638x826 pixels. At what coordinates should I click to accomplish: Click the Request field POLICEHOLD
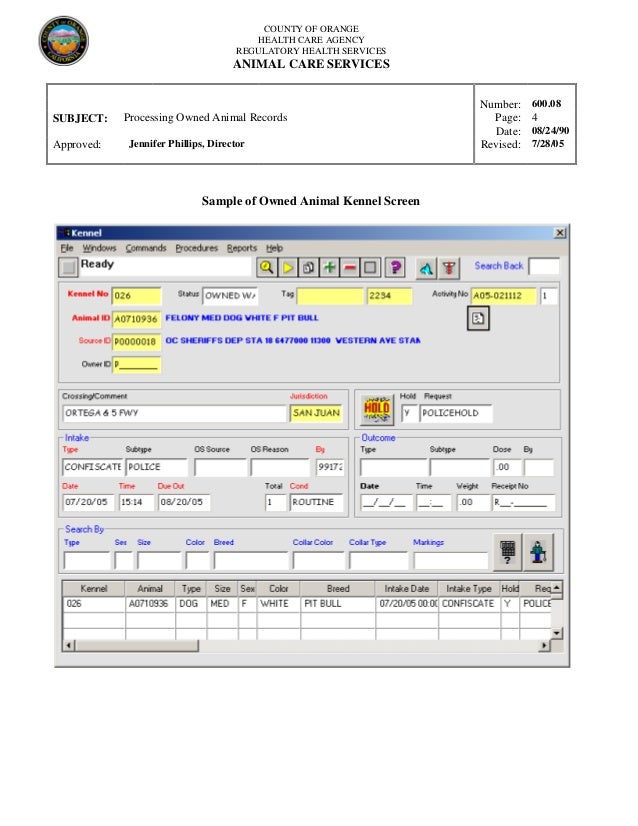click(456, 413)
